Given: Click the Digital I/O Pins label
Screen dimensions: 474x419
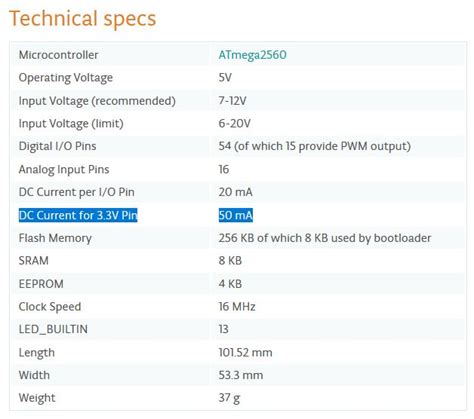Looking at the screenshot, I should pyautogui.click(x=57, y=146).
